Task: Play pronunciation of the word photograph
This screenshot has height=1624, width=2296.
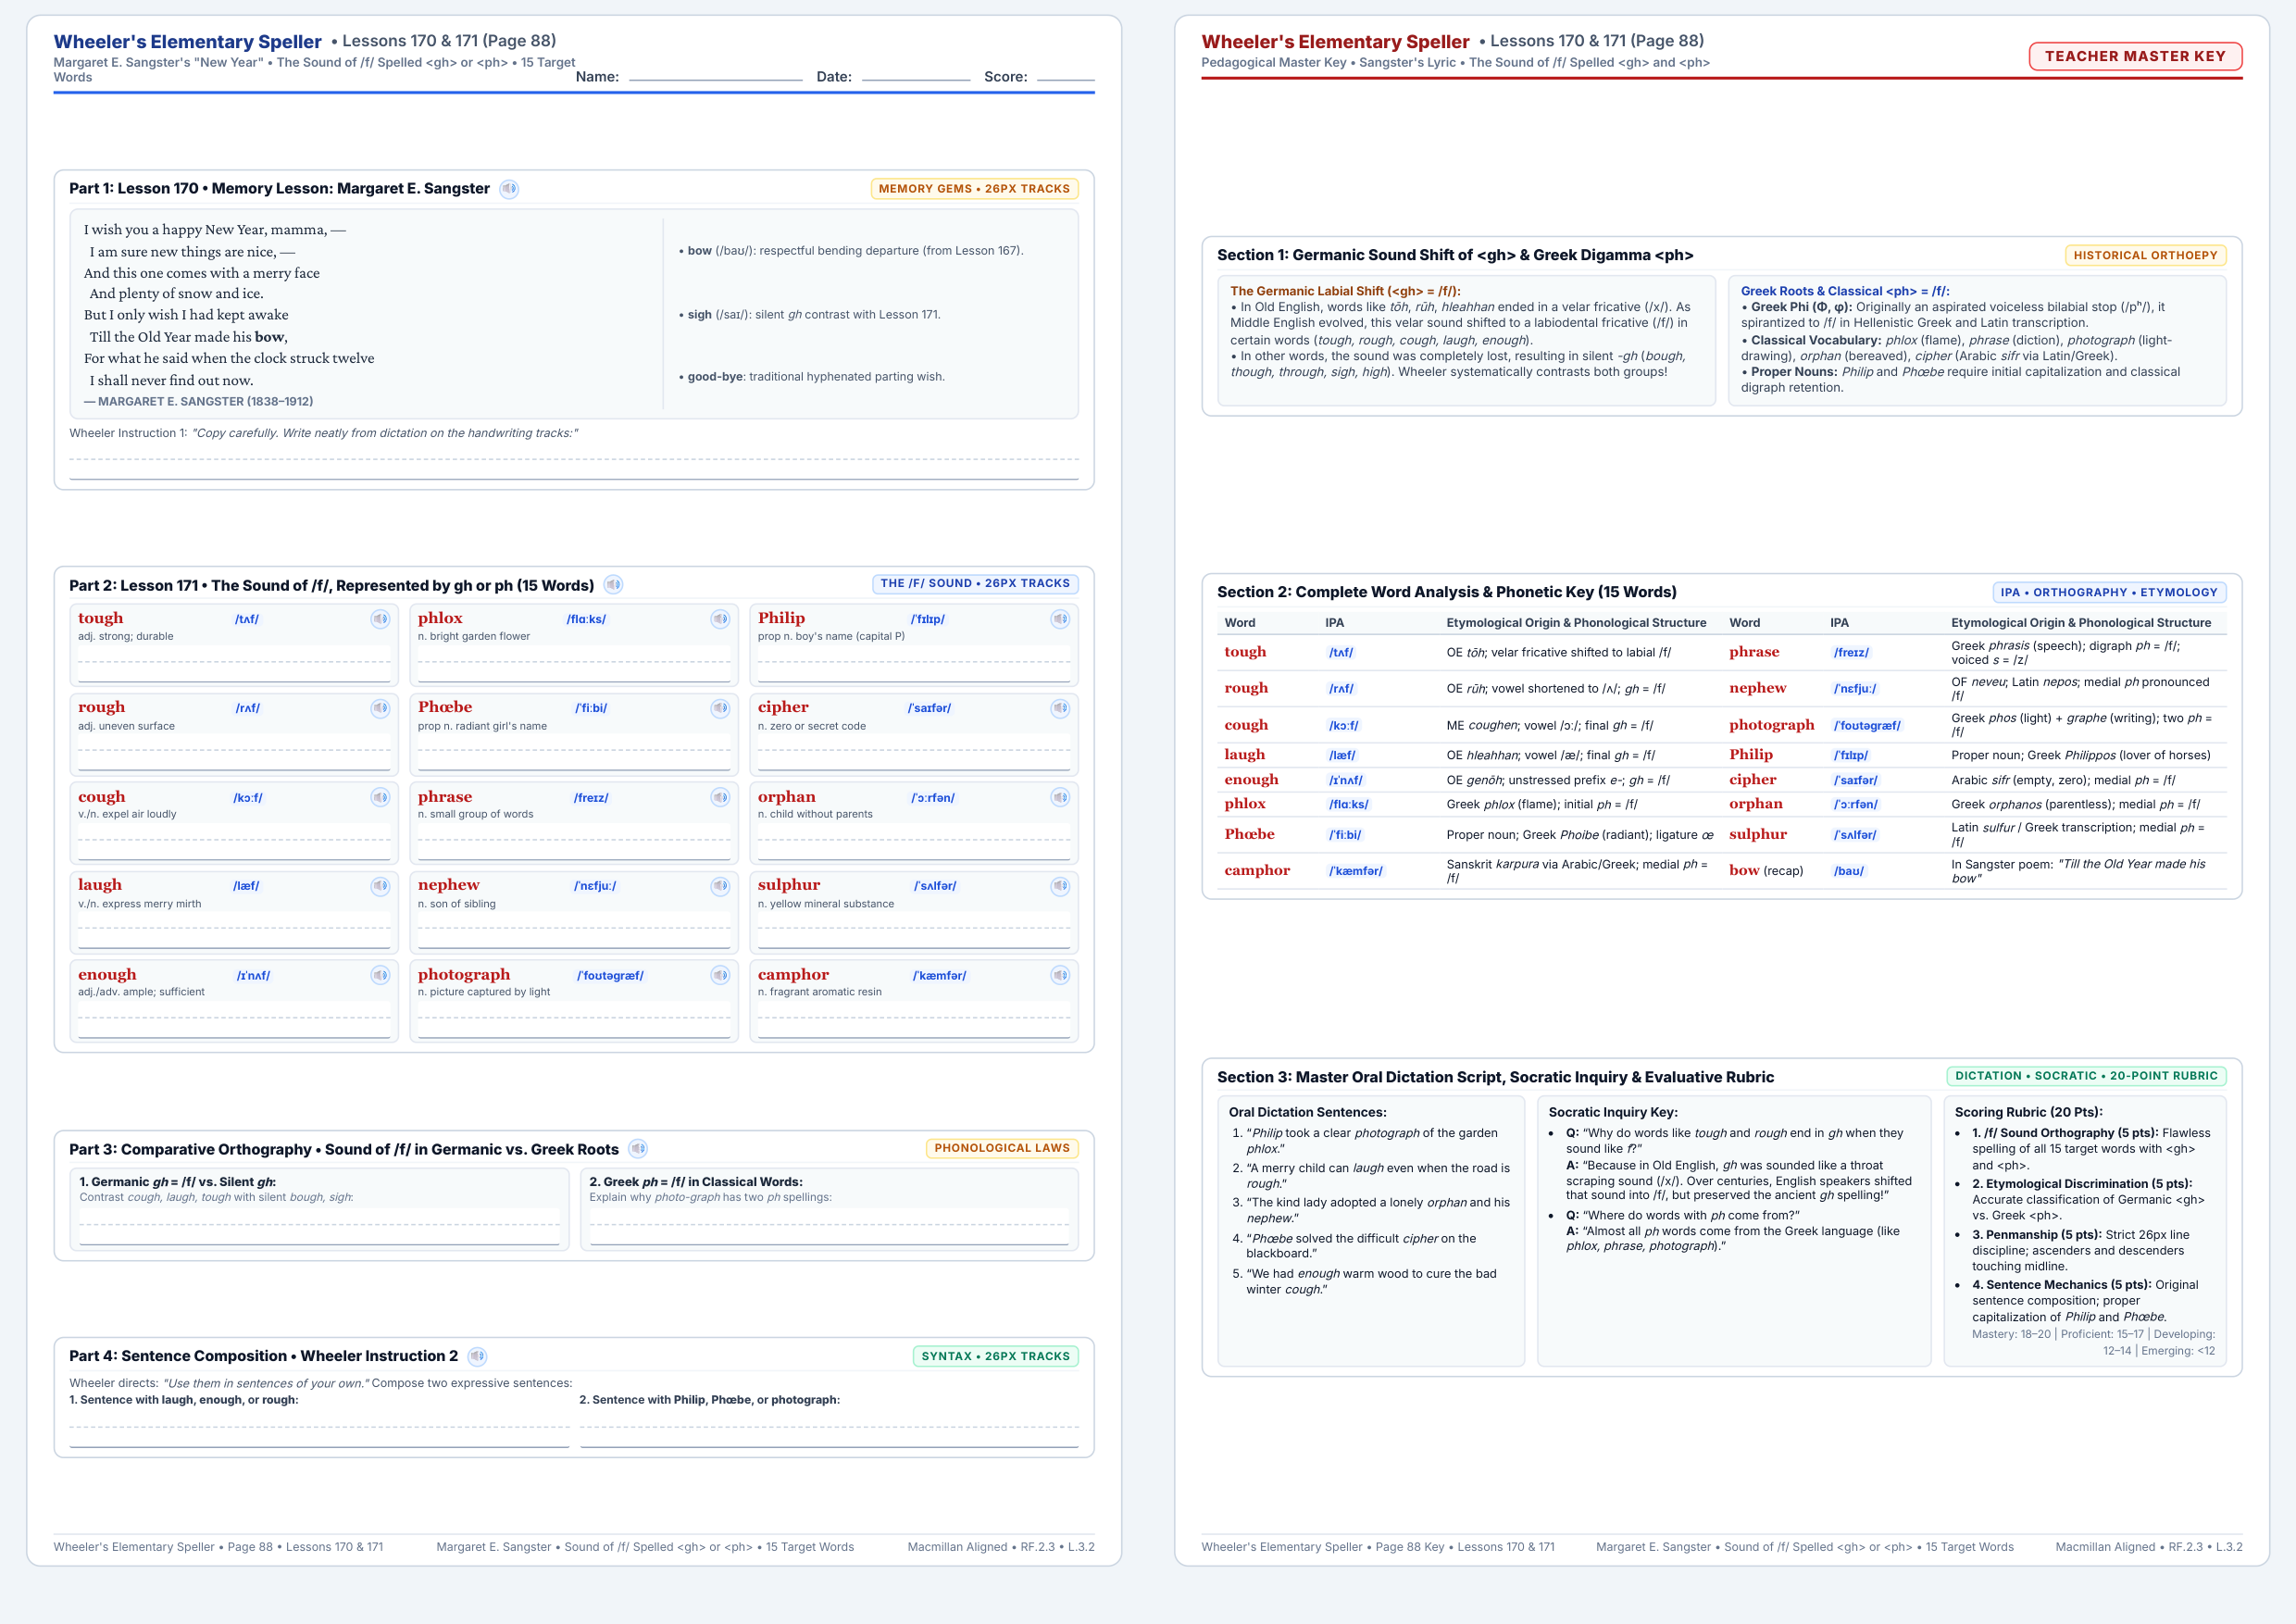Action: (720, 975)
